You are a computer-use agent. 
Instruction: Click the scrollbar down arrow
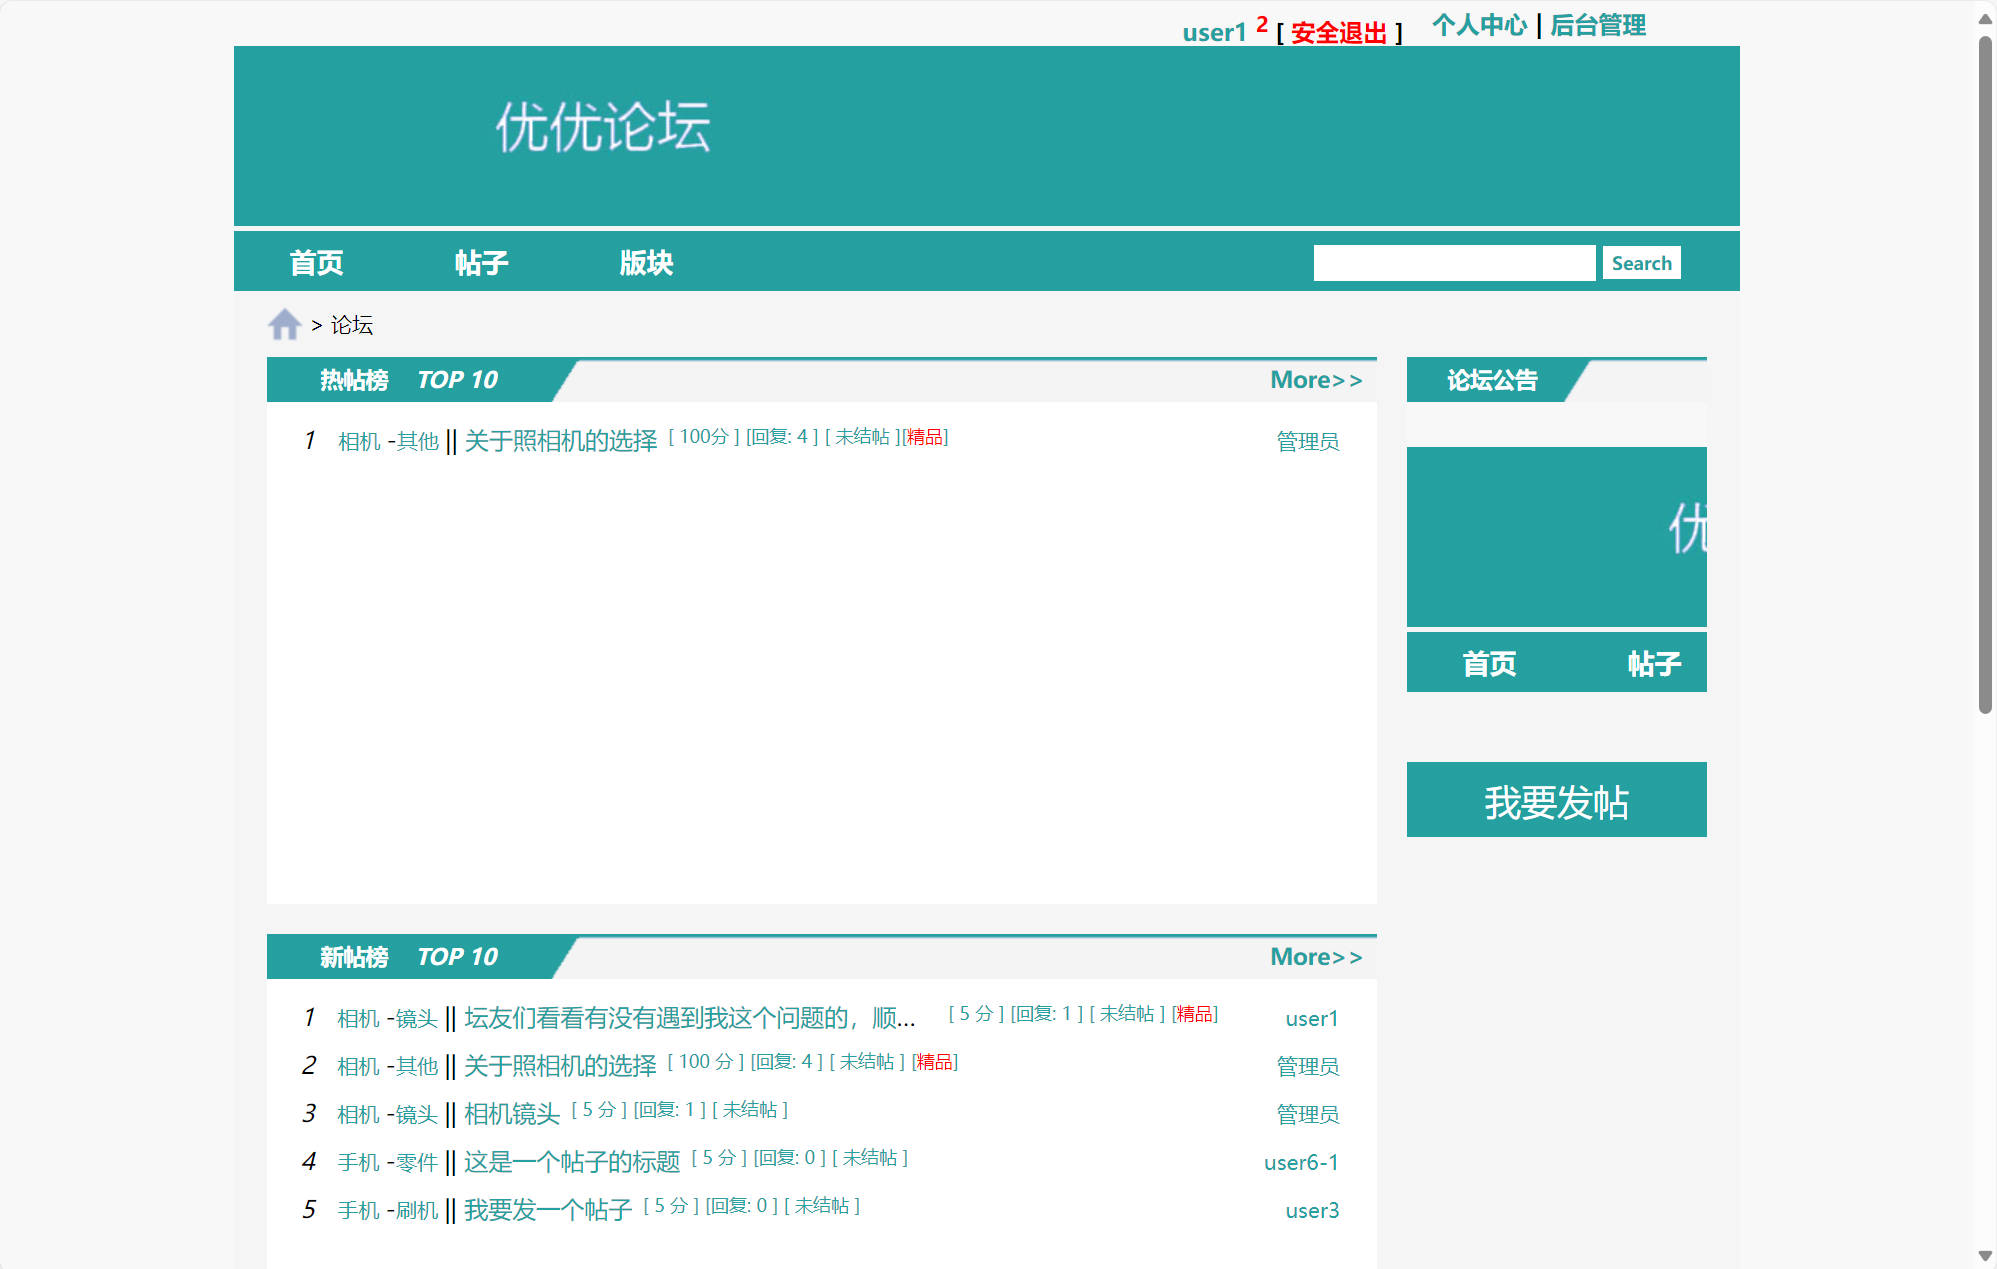coord(1986,1252)
